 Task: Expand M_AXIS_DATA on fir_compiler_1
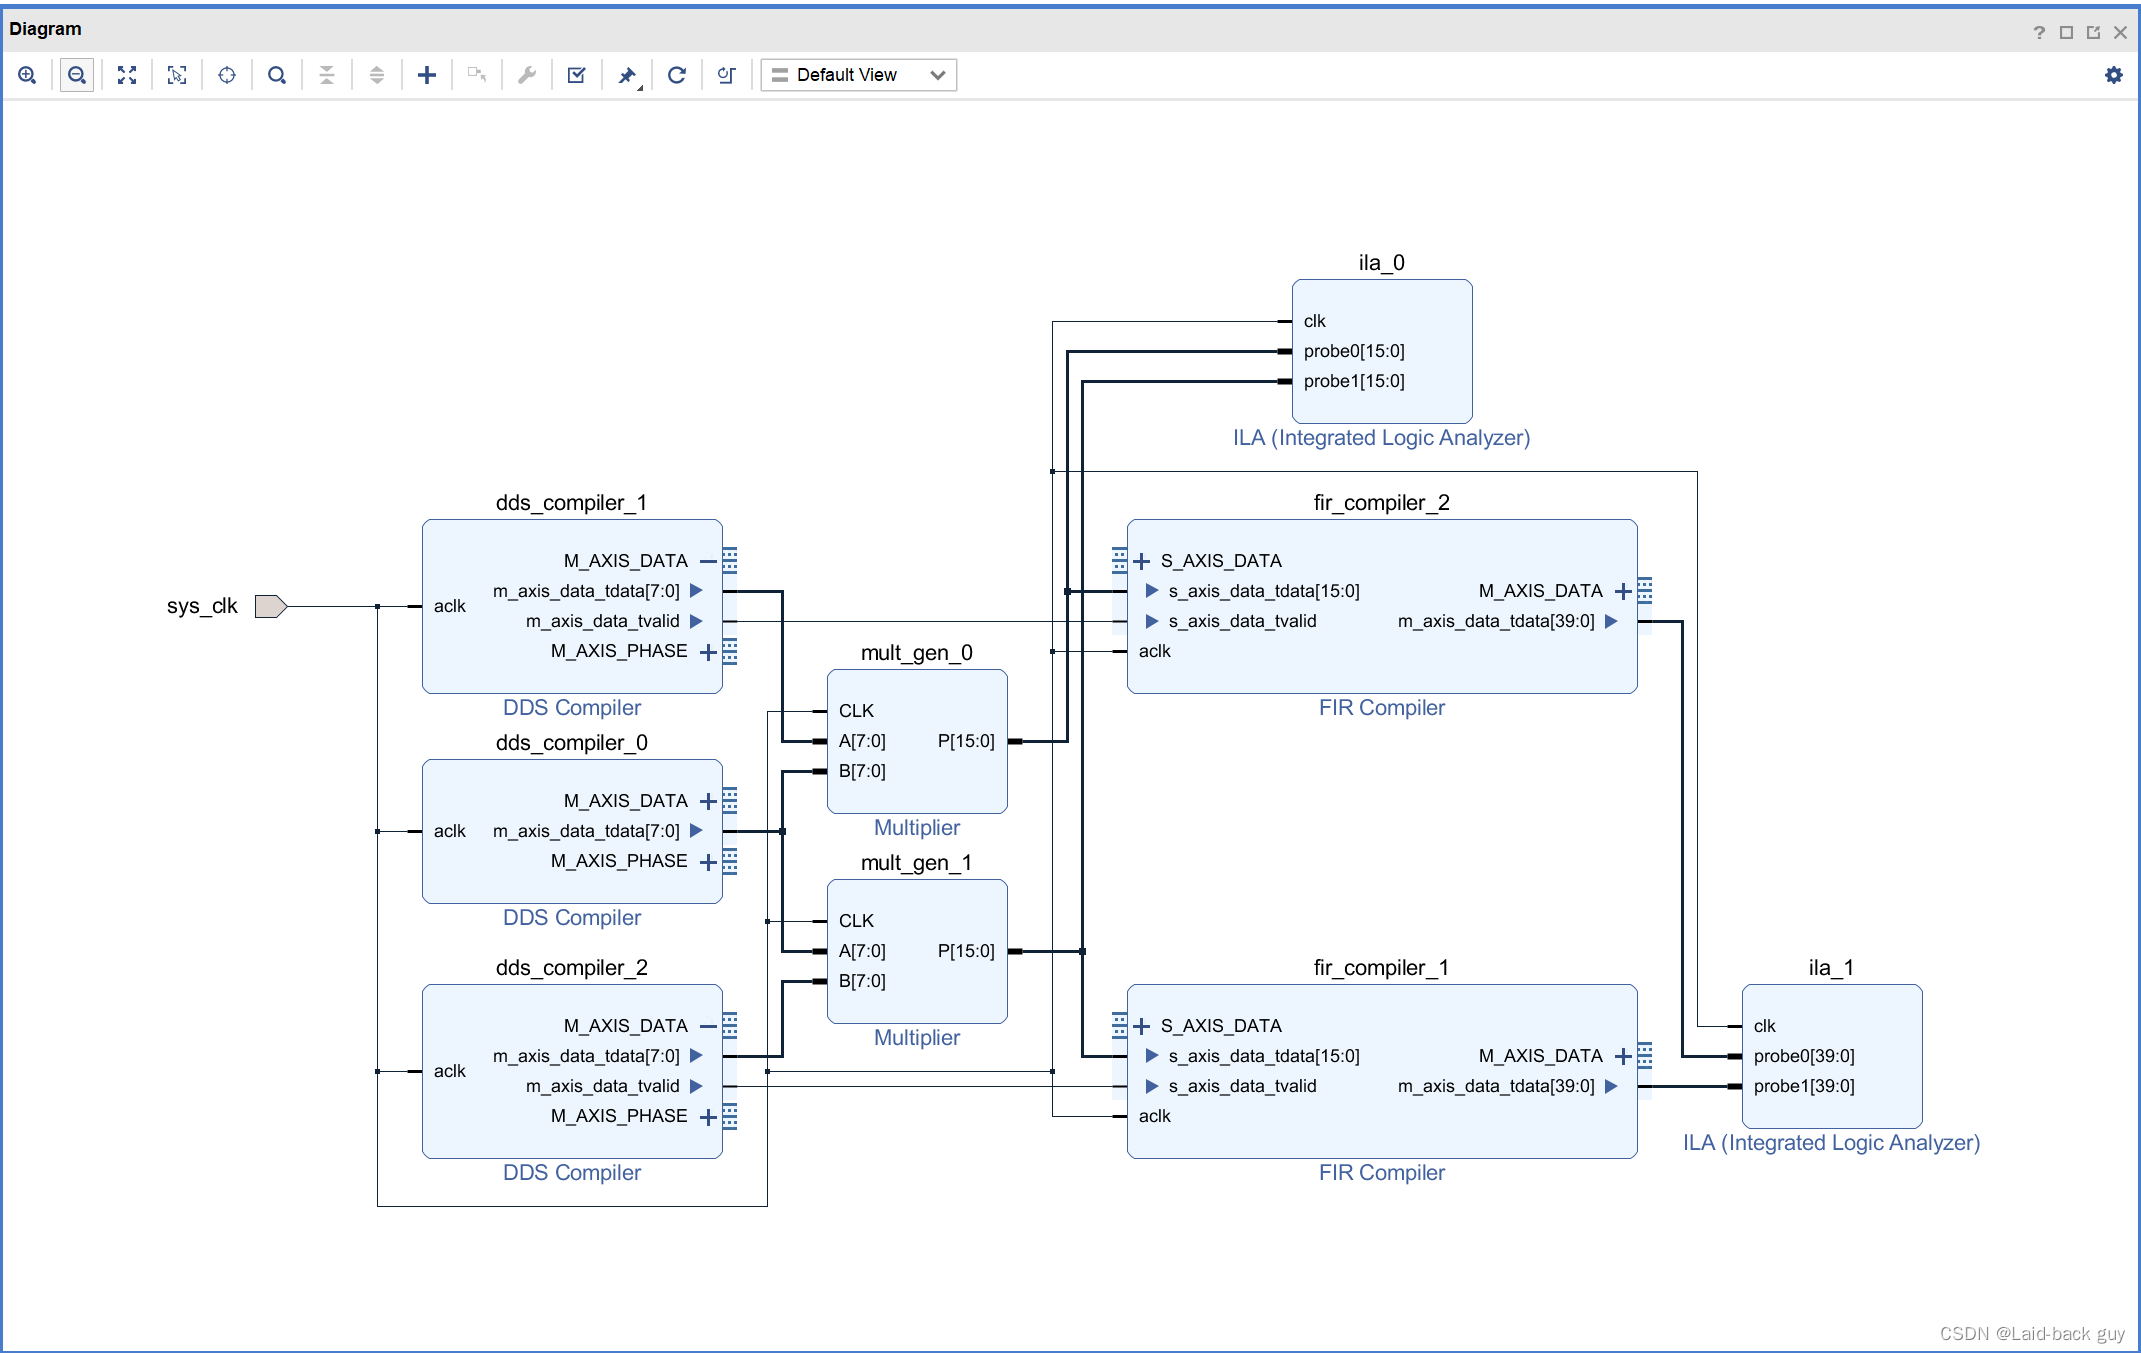pyautogui.click(x=1623, y=1056)
